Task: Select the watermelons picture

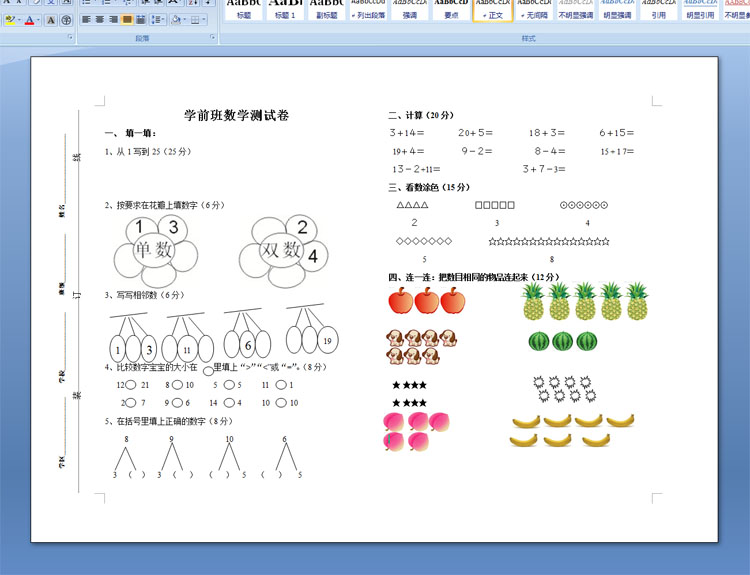Action: (563, 342)
